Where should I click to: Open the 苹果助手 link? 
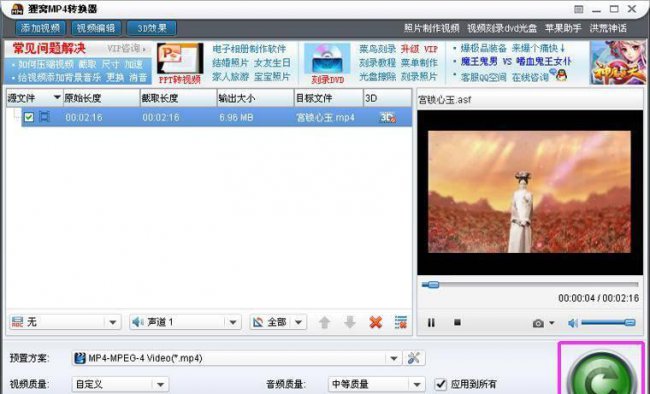pos(563,29)
